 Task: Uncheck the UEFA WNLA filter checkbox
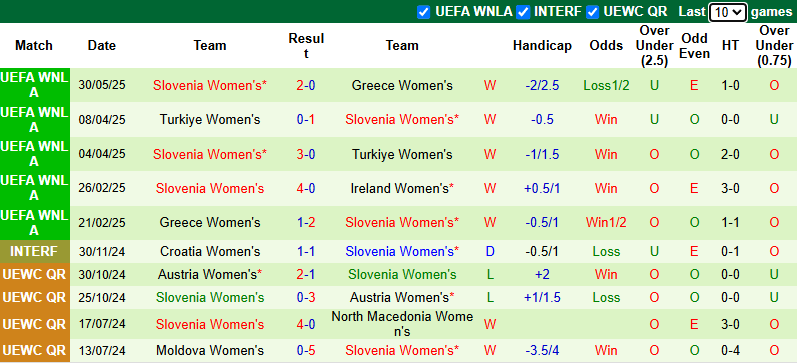coord(423,12)
